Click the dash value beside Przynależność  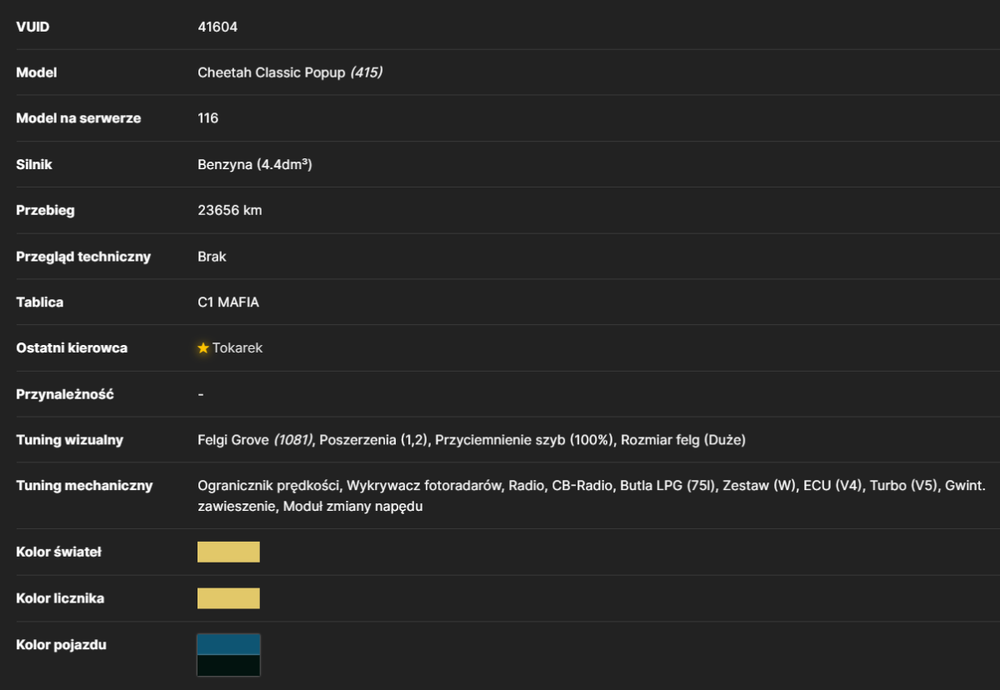[201, 394]
